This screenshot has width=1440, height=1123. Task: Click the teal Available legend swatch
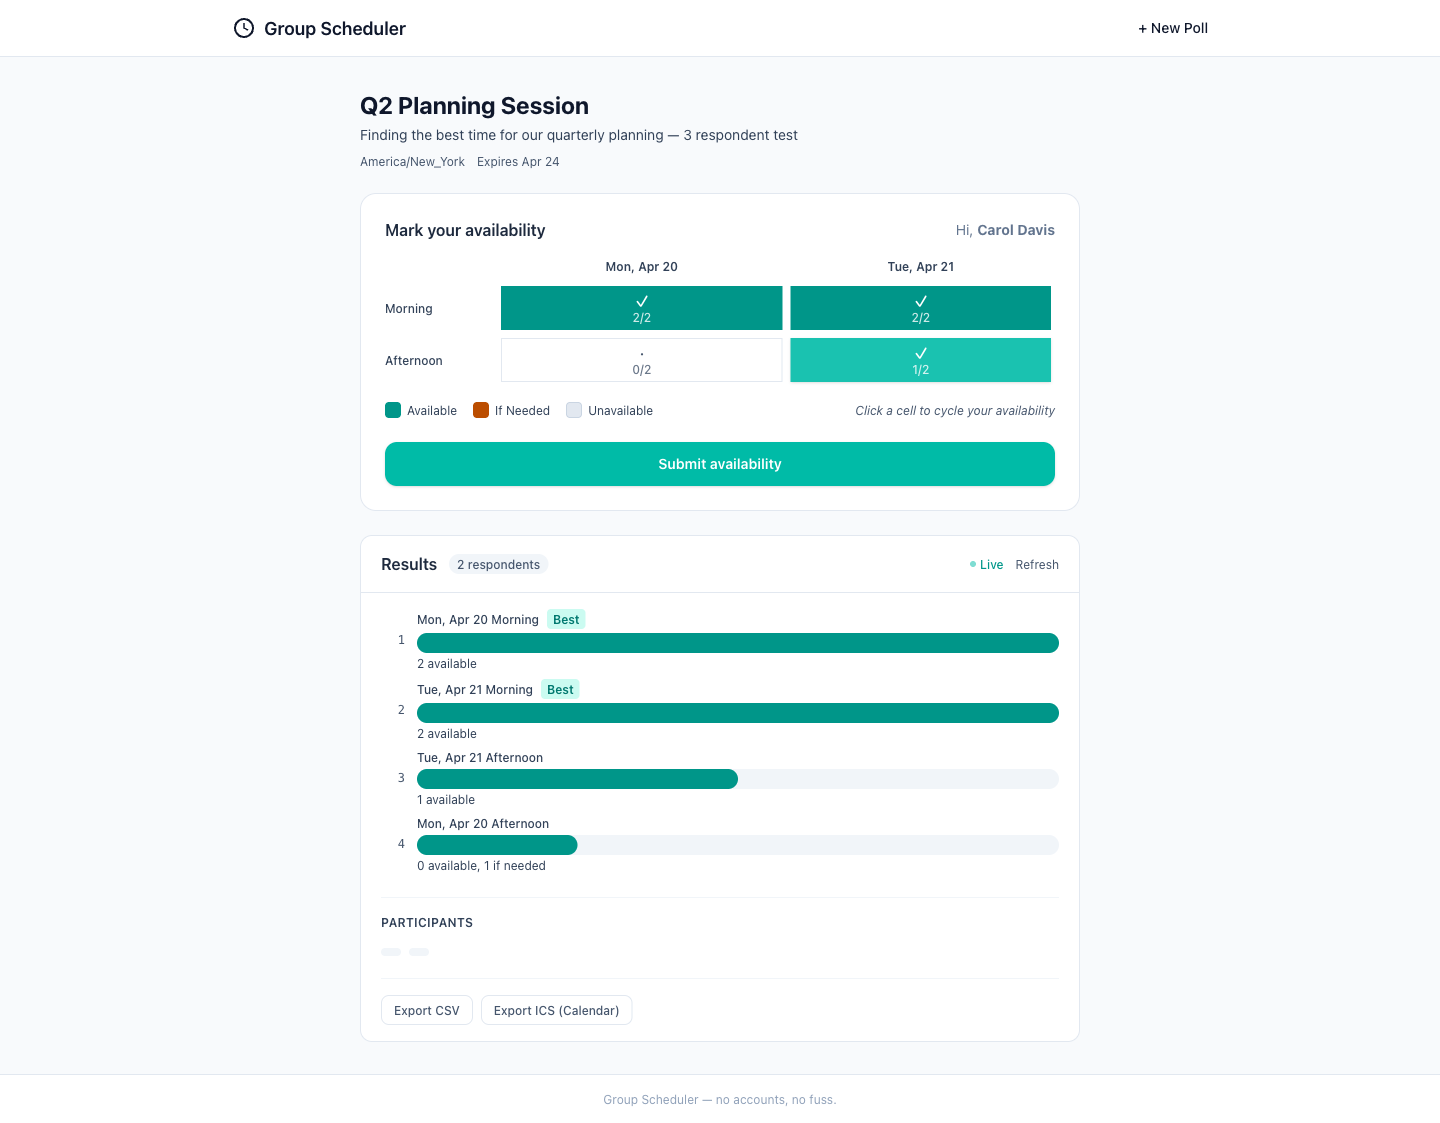pyautogui.click(x=393, y=410)
